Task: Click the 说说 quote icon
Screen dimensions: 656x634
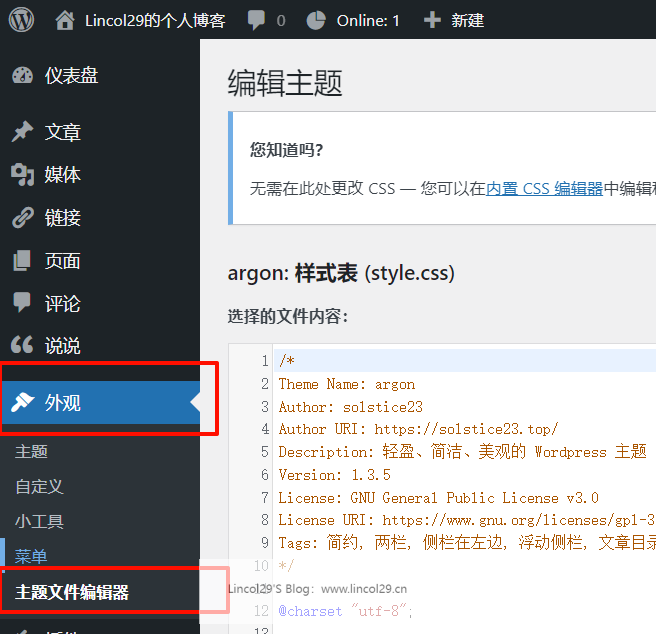Action: (x=22, y=346)
